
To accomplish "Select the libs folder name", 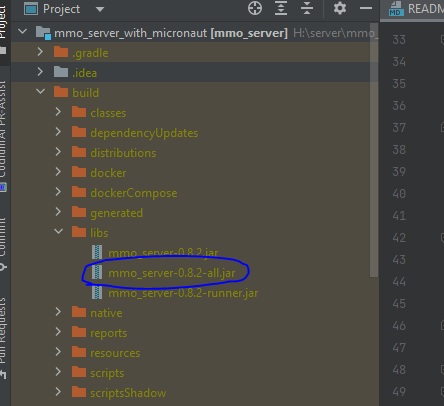I will coord(99,233).
